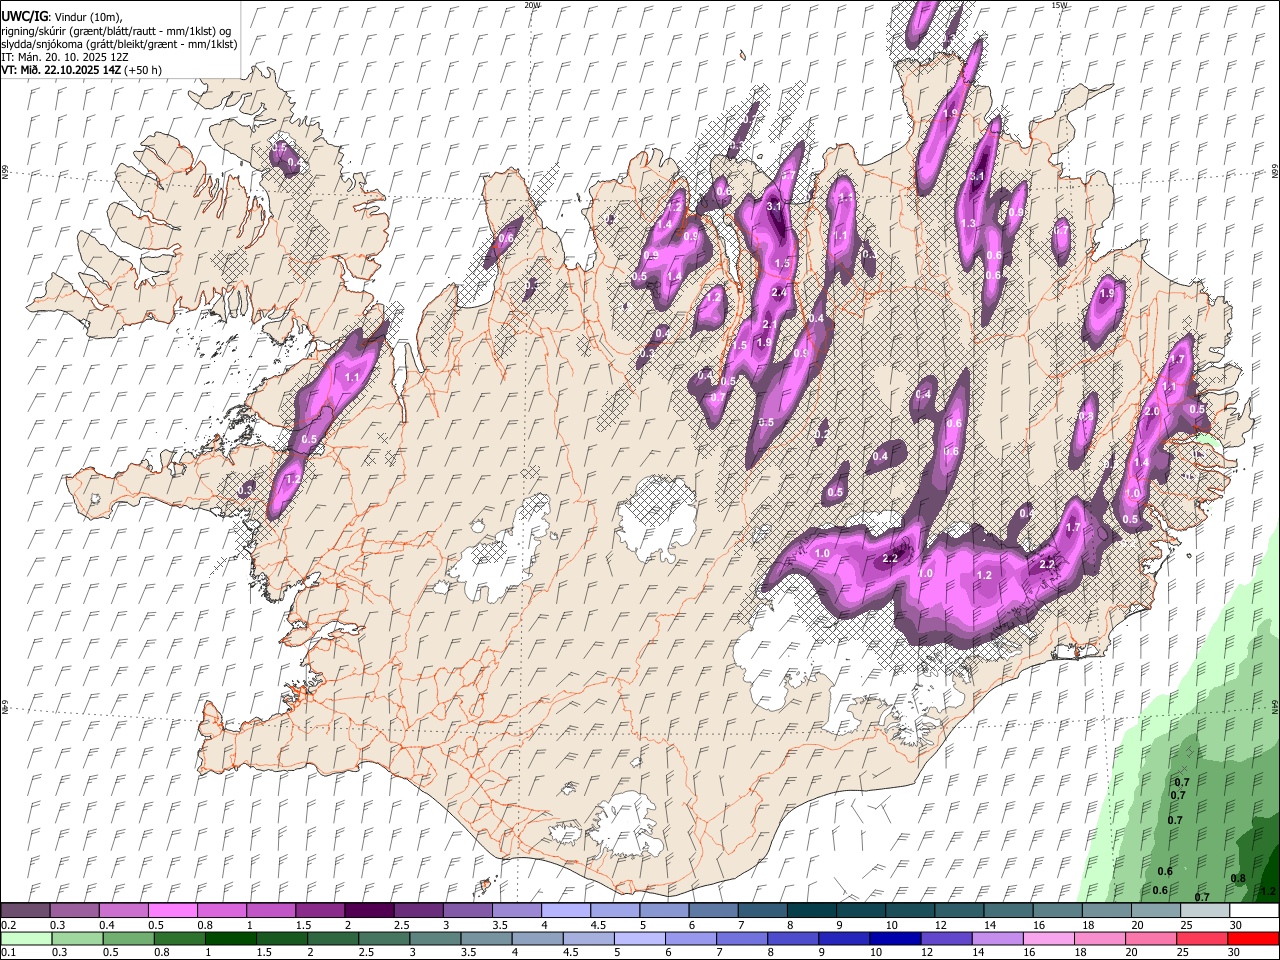Click the 'rigning/skúrir' legend description line
This screenshot has height=960, width=1280.
tap(118, 30)
